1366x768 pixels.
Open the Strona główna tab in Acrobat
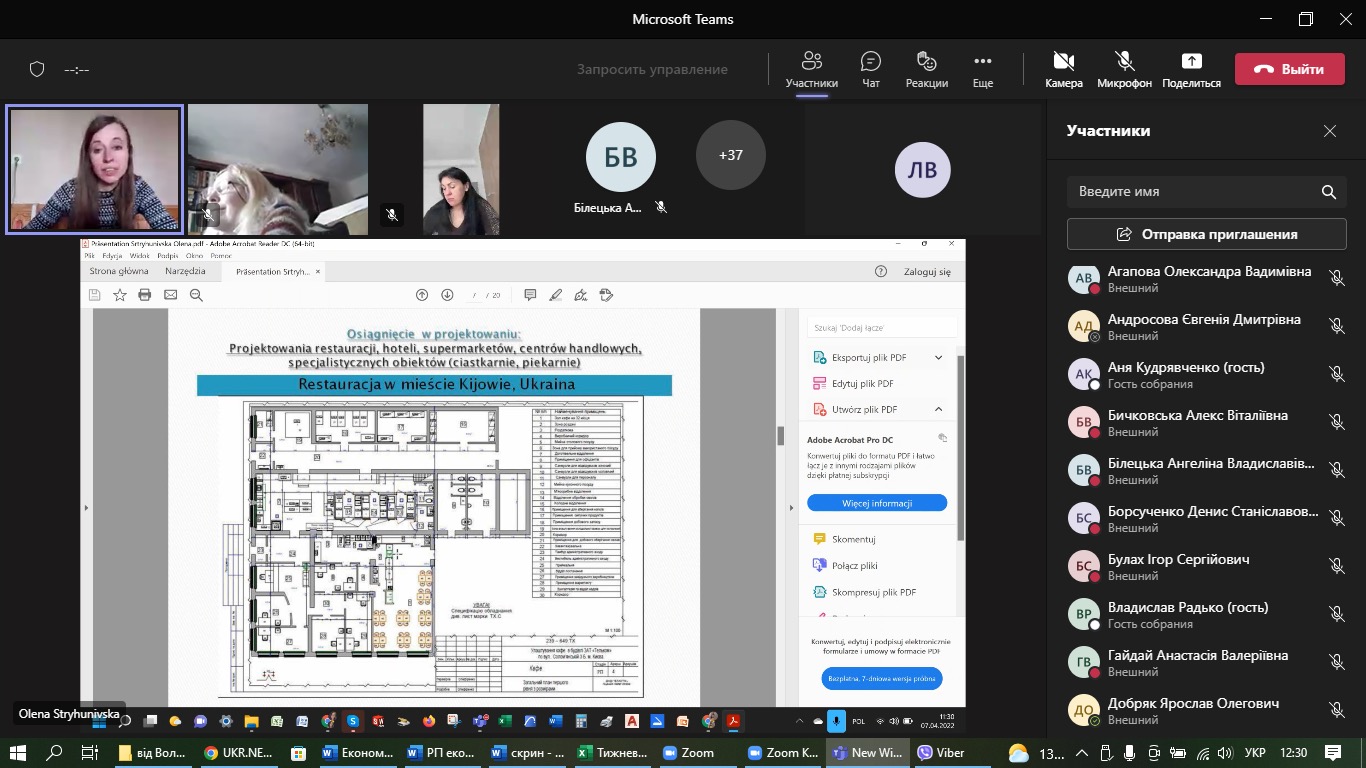coord(119,271)
